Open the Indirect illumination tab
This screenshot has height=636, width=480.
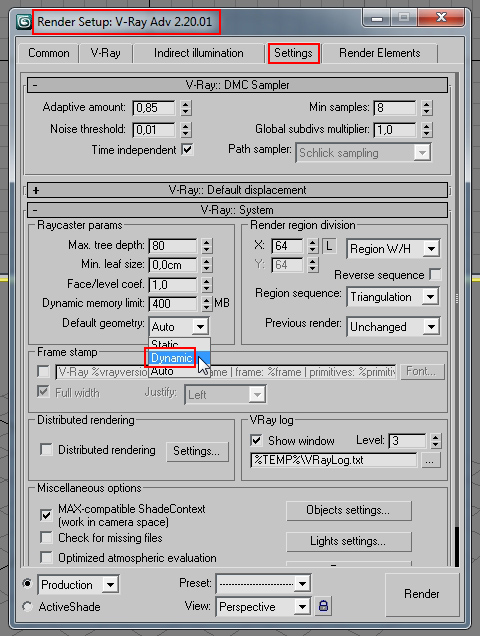click(198, 53)
